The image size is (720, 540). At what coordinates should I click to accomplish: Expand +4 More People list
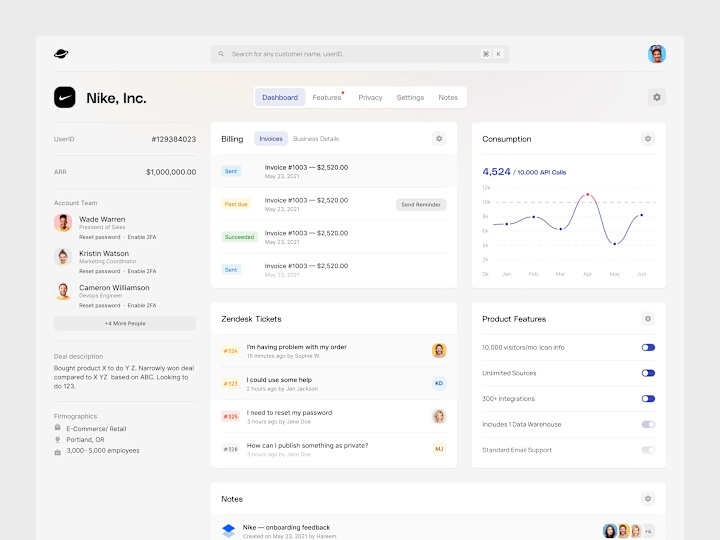(125, 323)
